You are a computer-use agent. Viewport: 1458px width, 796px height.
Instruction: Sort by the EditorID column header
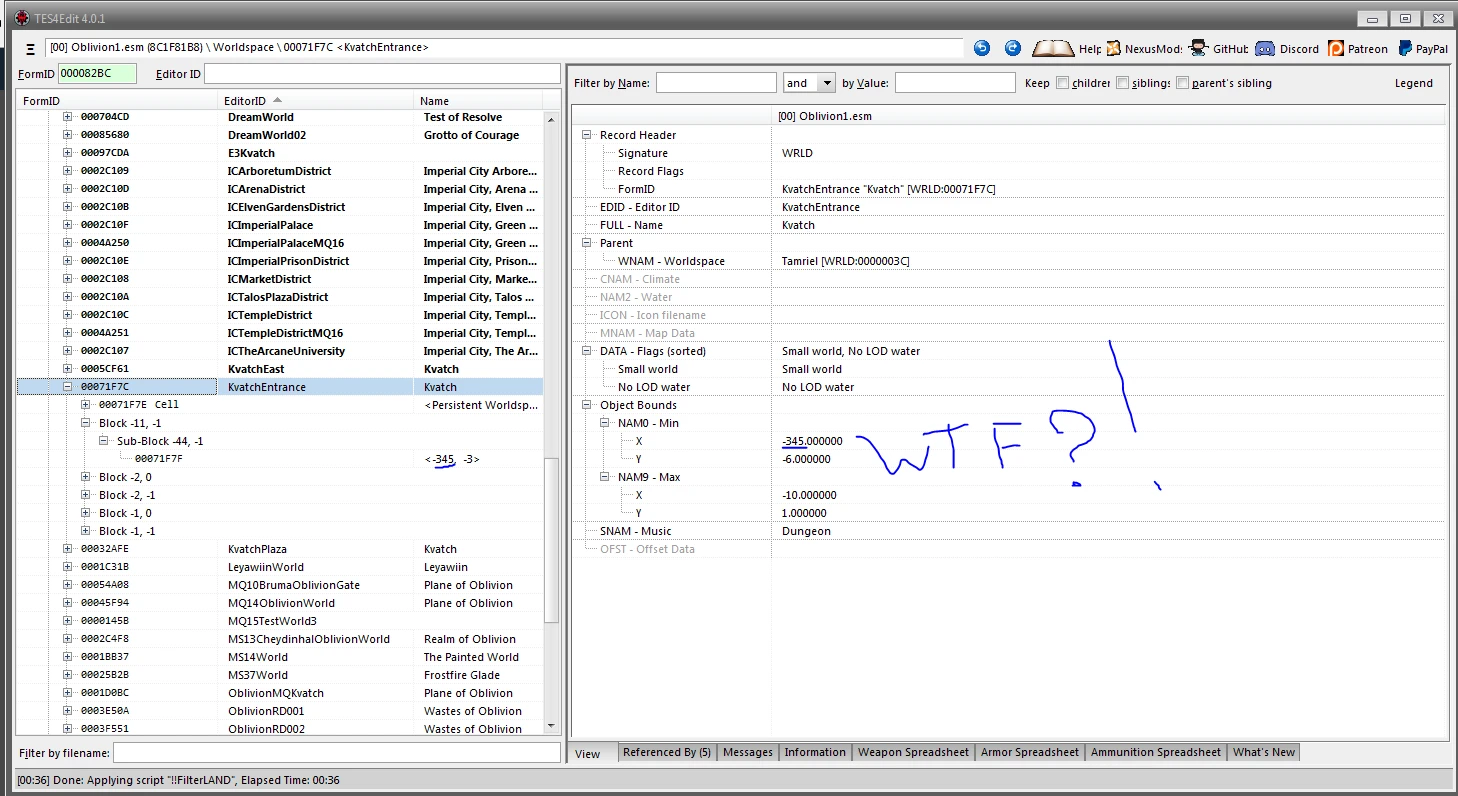tap(316, 101)
